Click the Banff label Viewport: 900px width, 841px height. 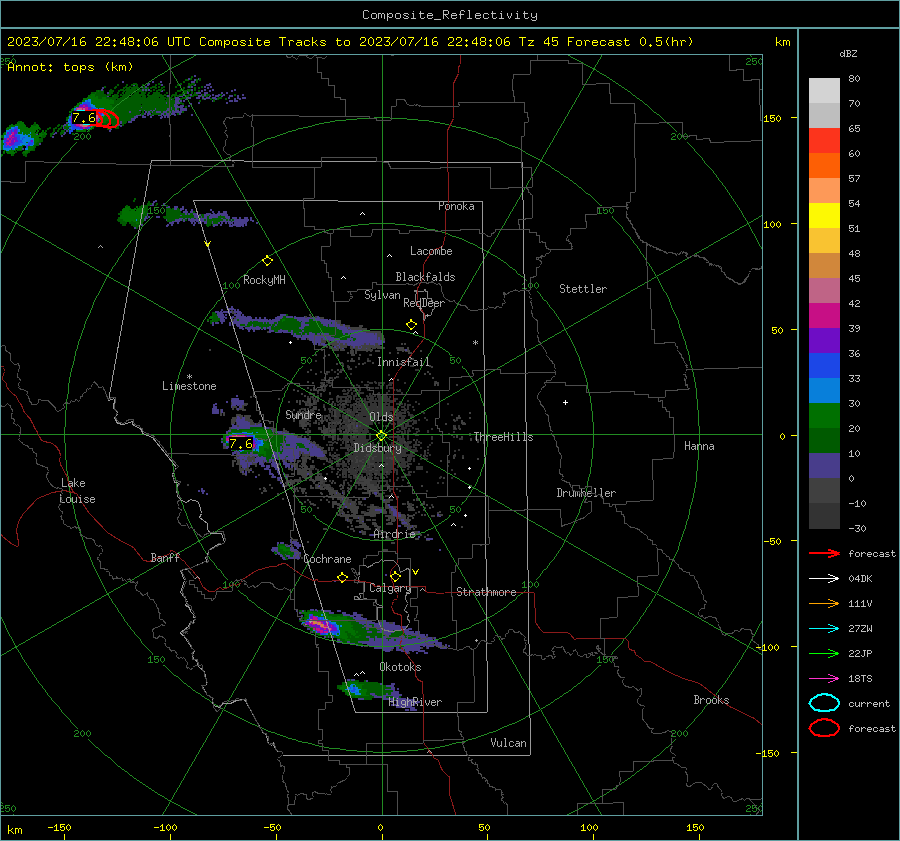tap(165, 558)
